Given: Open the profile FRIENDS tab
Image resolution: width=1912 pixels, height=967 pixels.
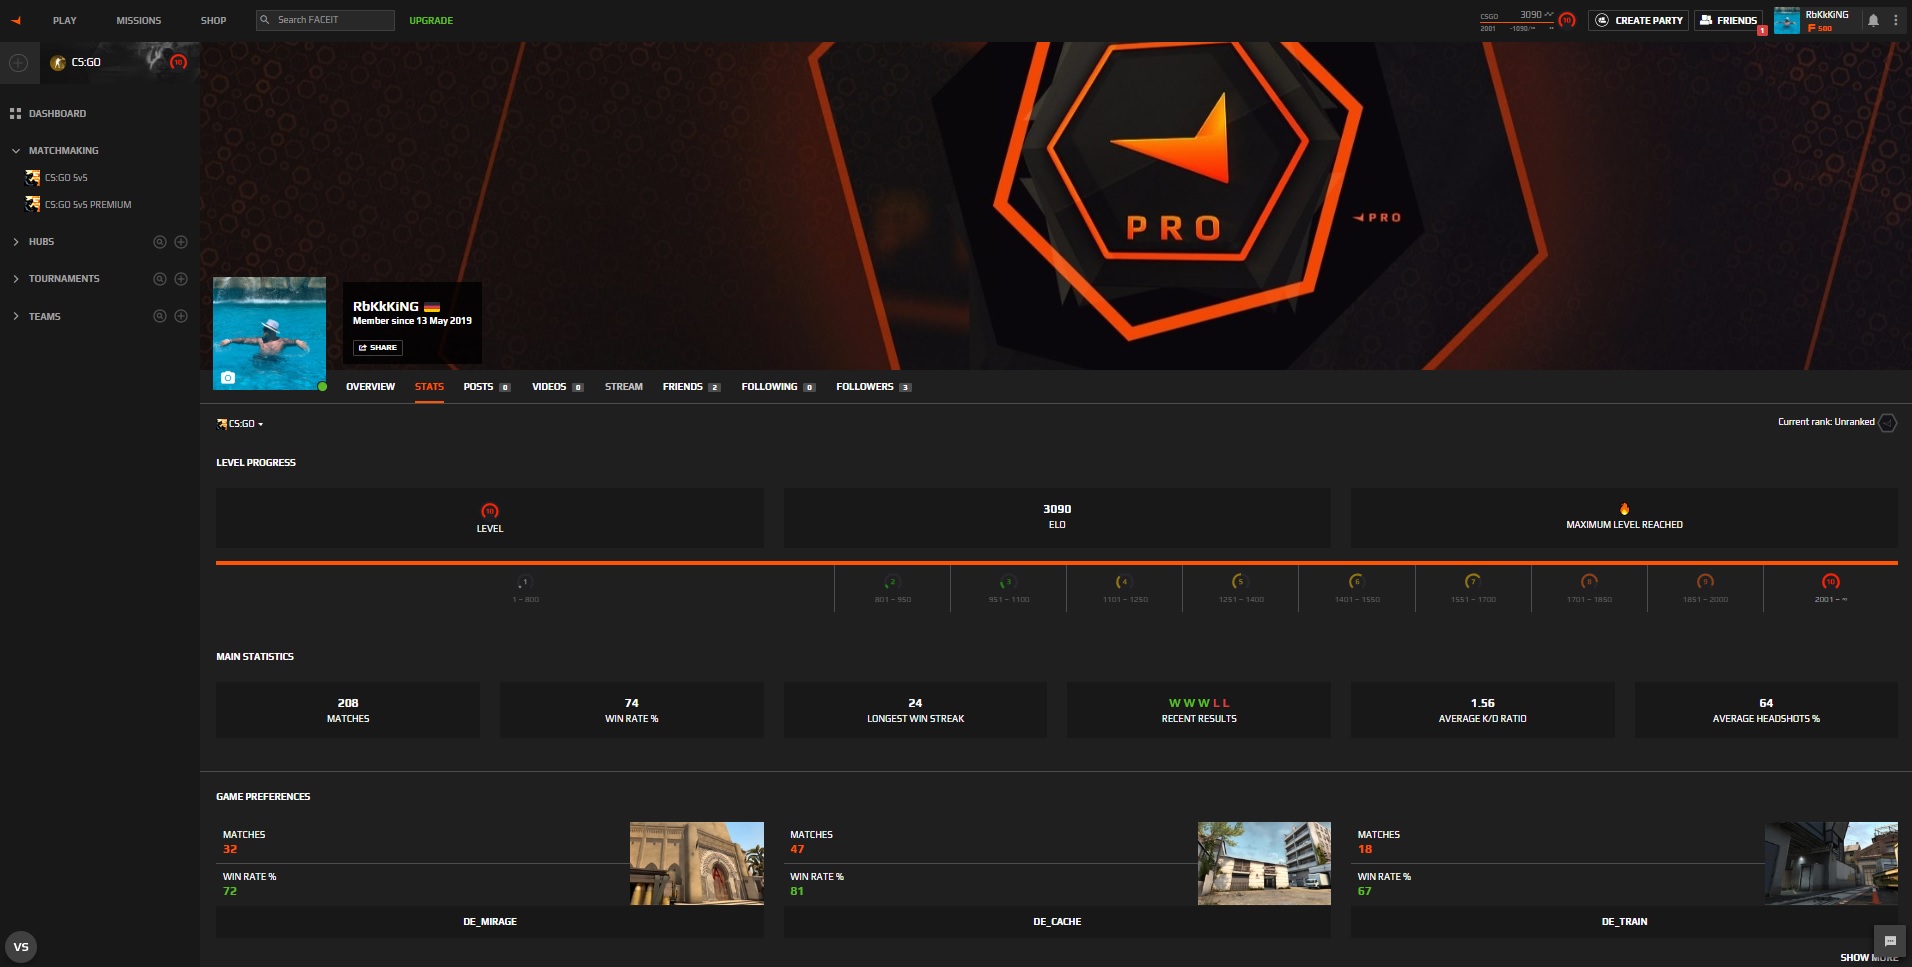Looking at the screenshot, I should 691,386.
